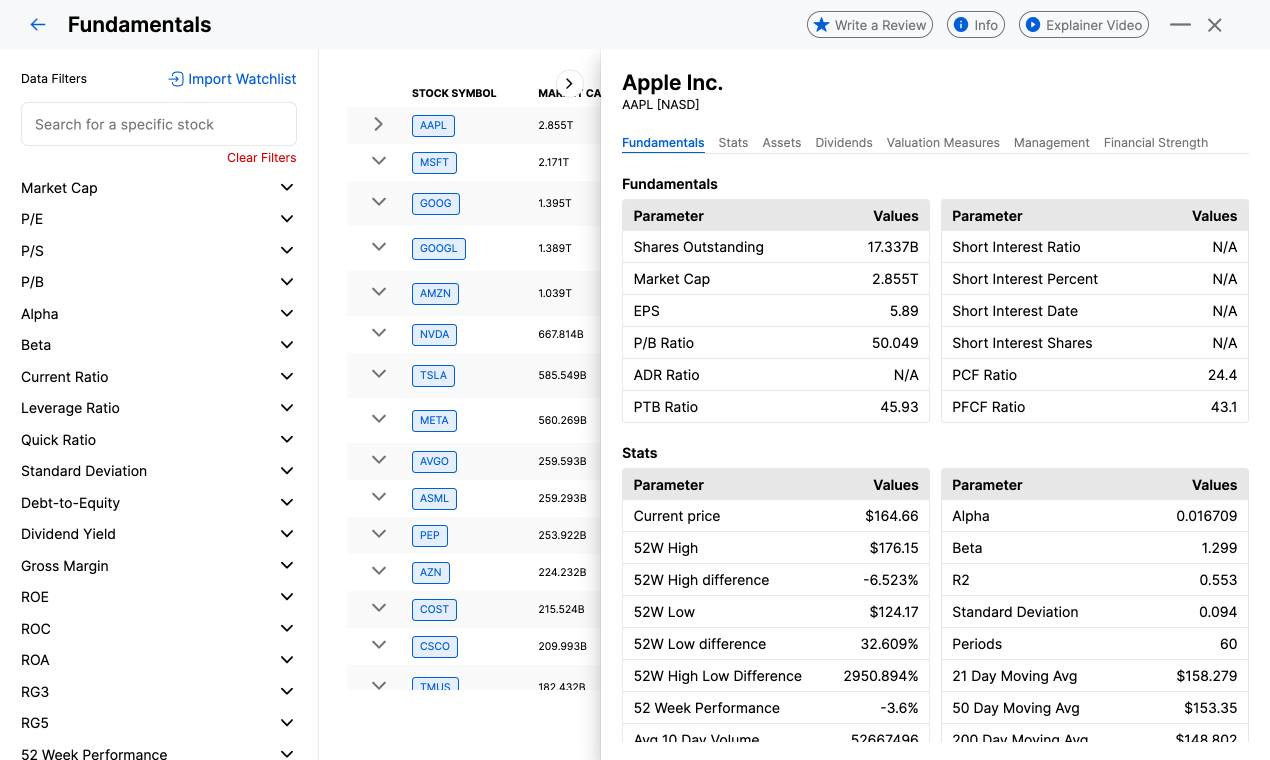Expand the Market Cap filter
Viewport: 1270px width, 760px height.
pos(159,188)
